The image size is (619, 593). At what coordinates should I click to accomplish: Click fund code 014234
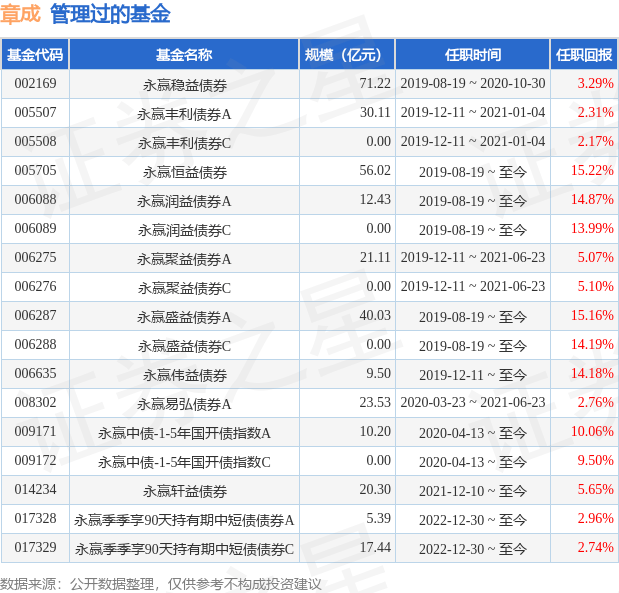tap(35, 491)
